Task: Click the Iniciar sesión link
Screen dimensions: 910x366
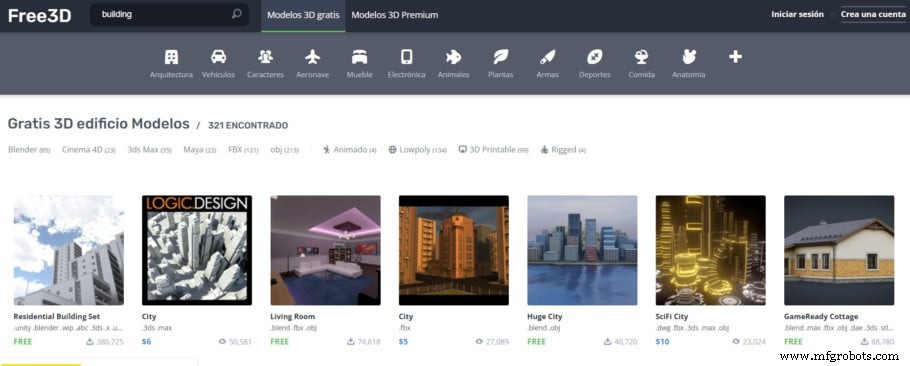Action: pos(797,15)
